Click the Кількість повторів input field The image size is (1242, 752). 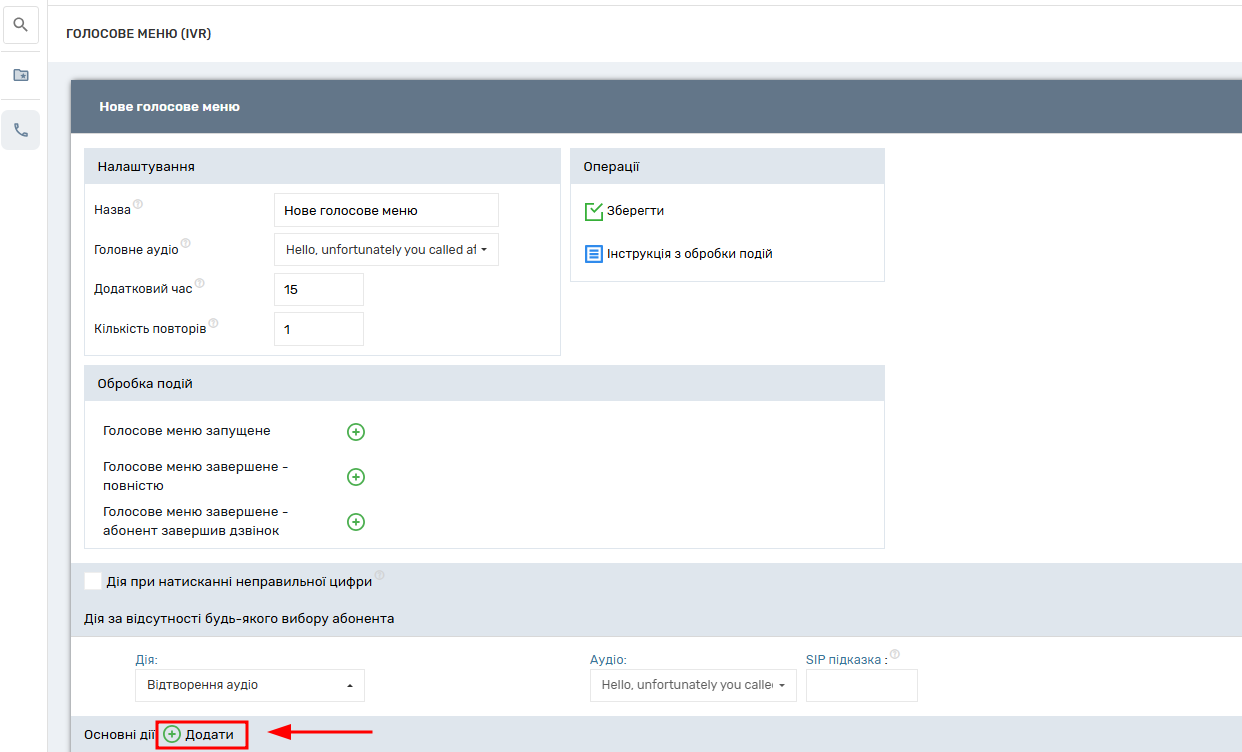(318, 329)
